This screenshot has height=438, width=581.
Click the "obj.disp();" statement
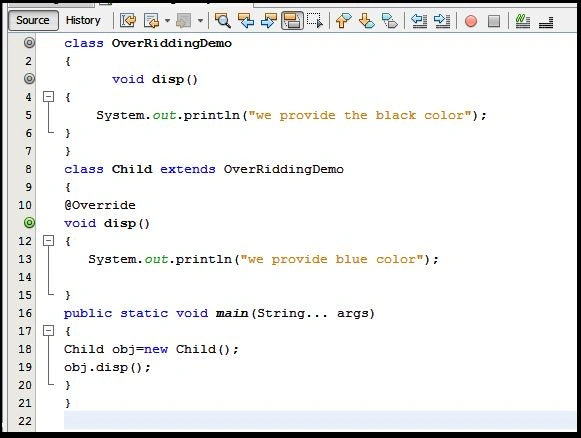pos(107,367)
